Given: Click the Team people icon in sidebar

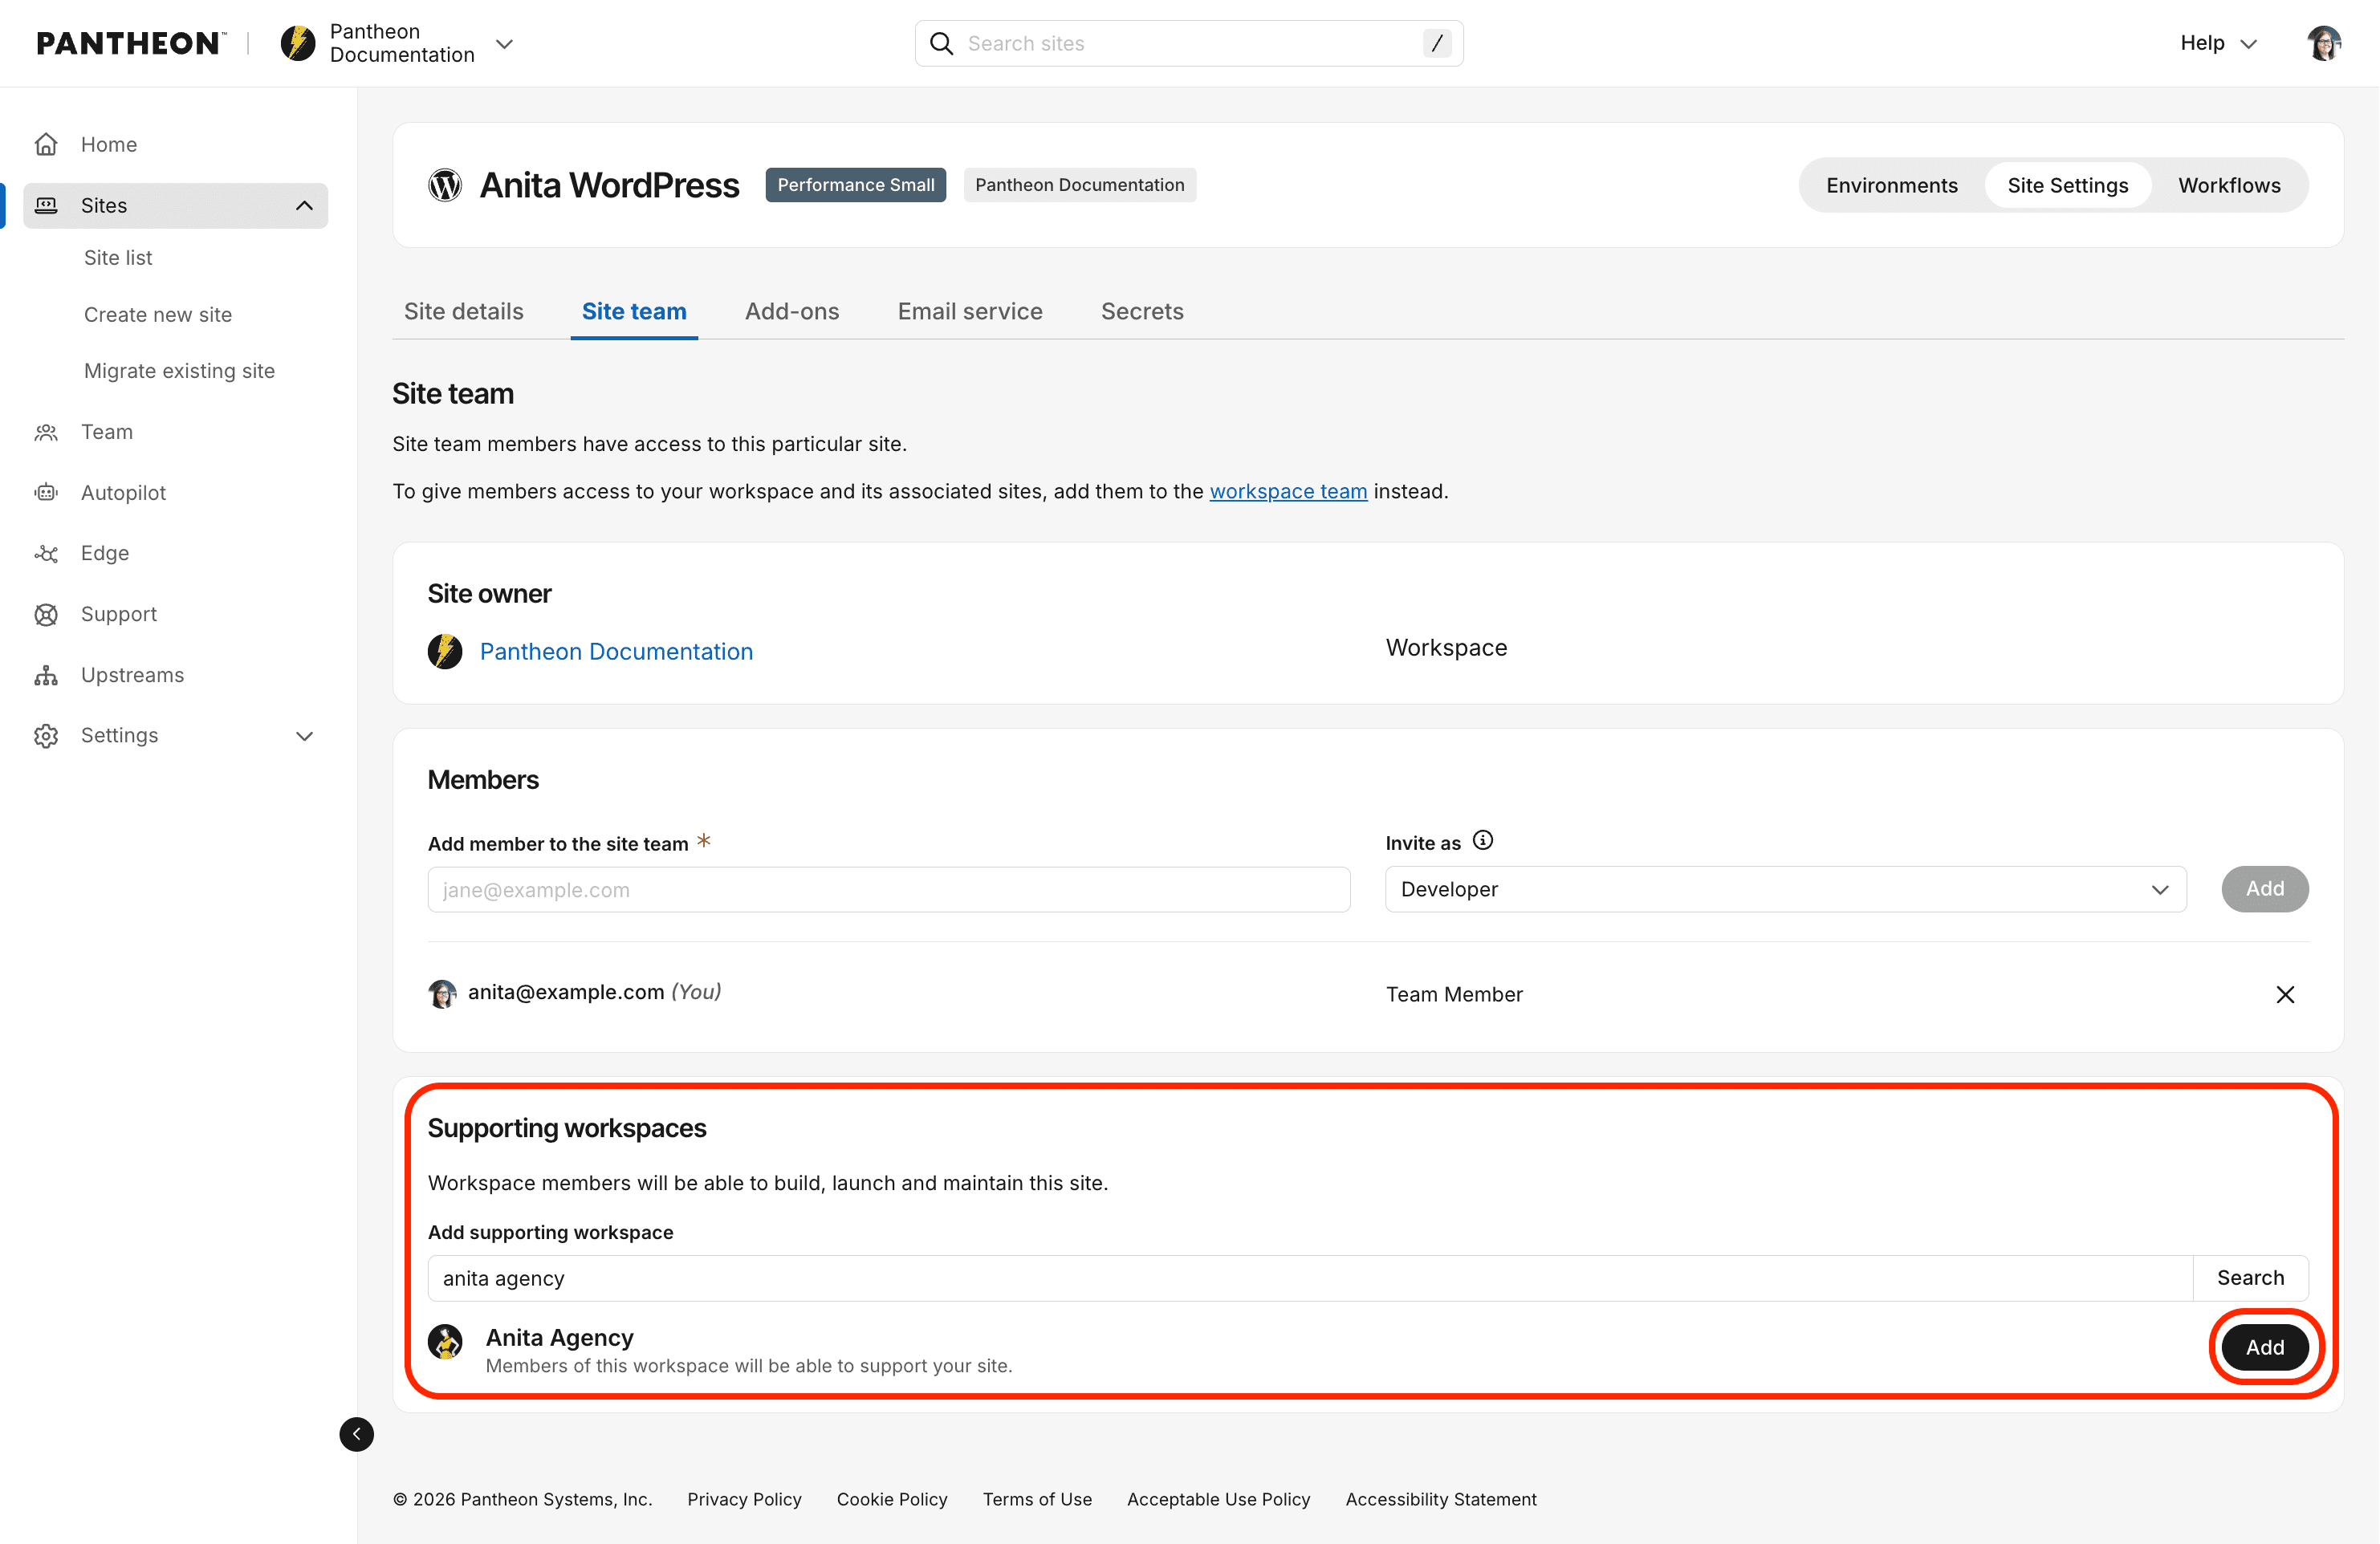Looking at the screenshot, I should (46, 432).
